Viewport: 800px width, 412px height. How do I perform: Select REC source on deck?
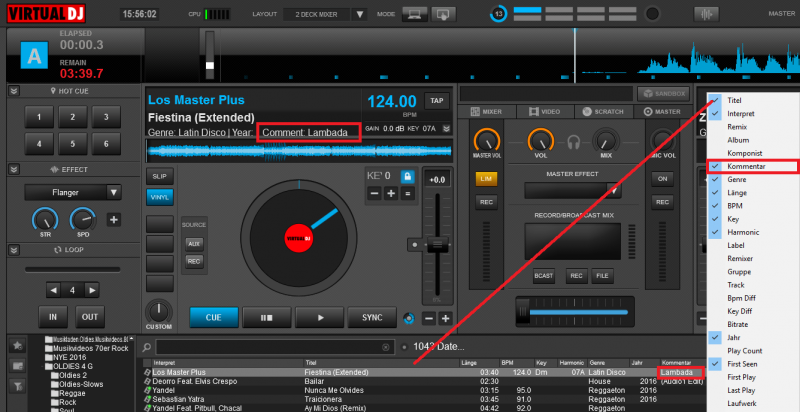click(194, 261)
